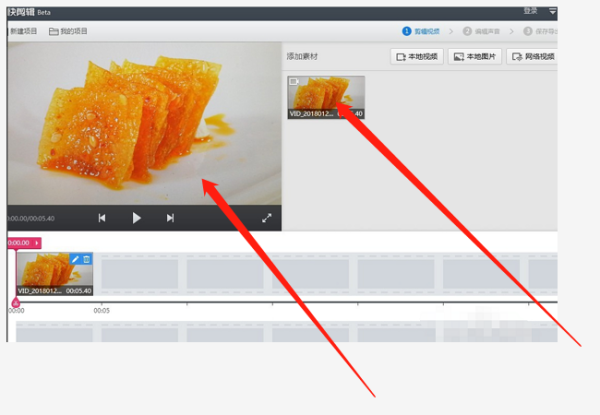This screenshot has width=600, height=415.
Task: Open My Projects (我的项目)
Action: click(68, 31)
